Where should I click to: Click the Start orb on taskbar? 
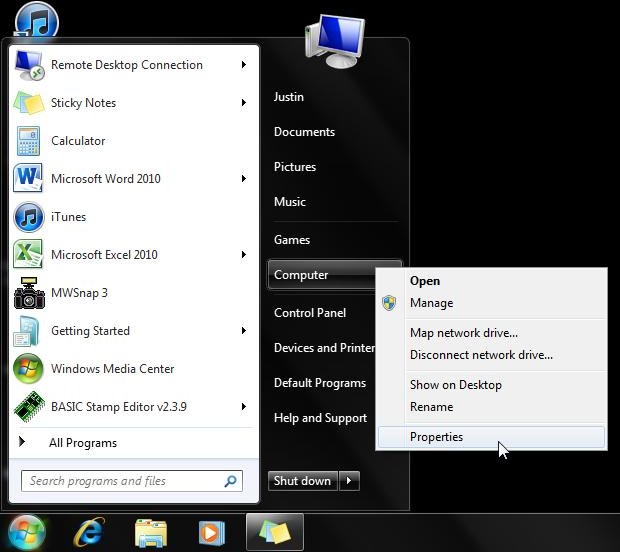point(26,532)
